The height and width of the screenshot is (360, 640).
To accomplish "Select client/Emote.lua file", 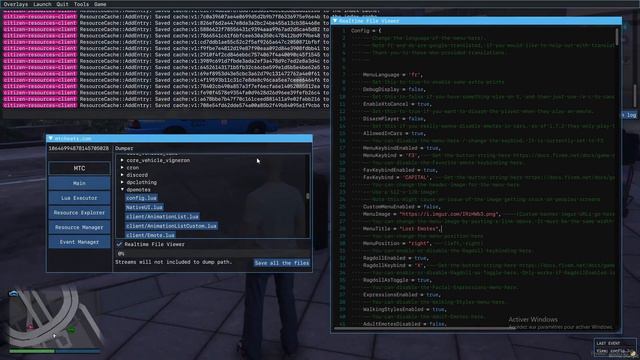I will [151, 235].
